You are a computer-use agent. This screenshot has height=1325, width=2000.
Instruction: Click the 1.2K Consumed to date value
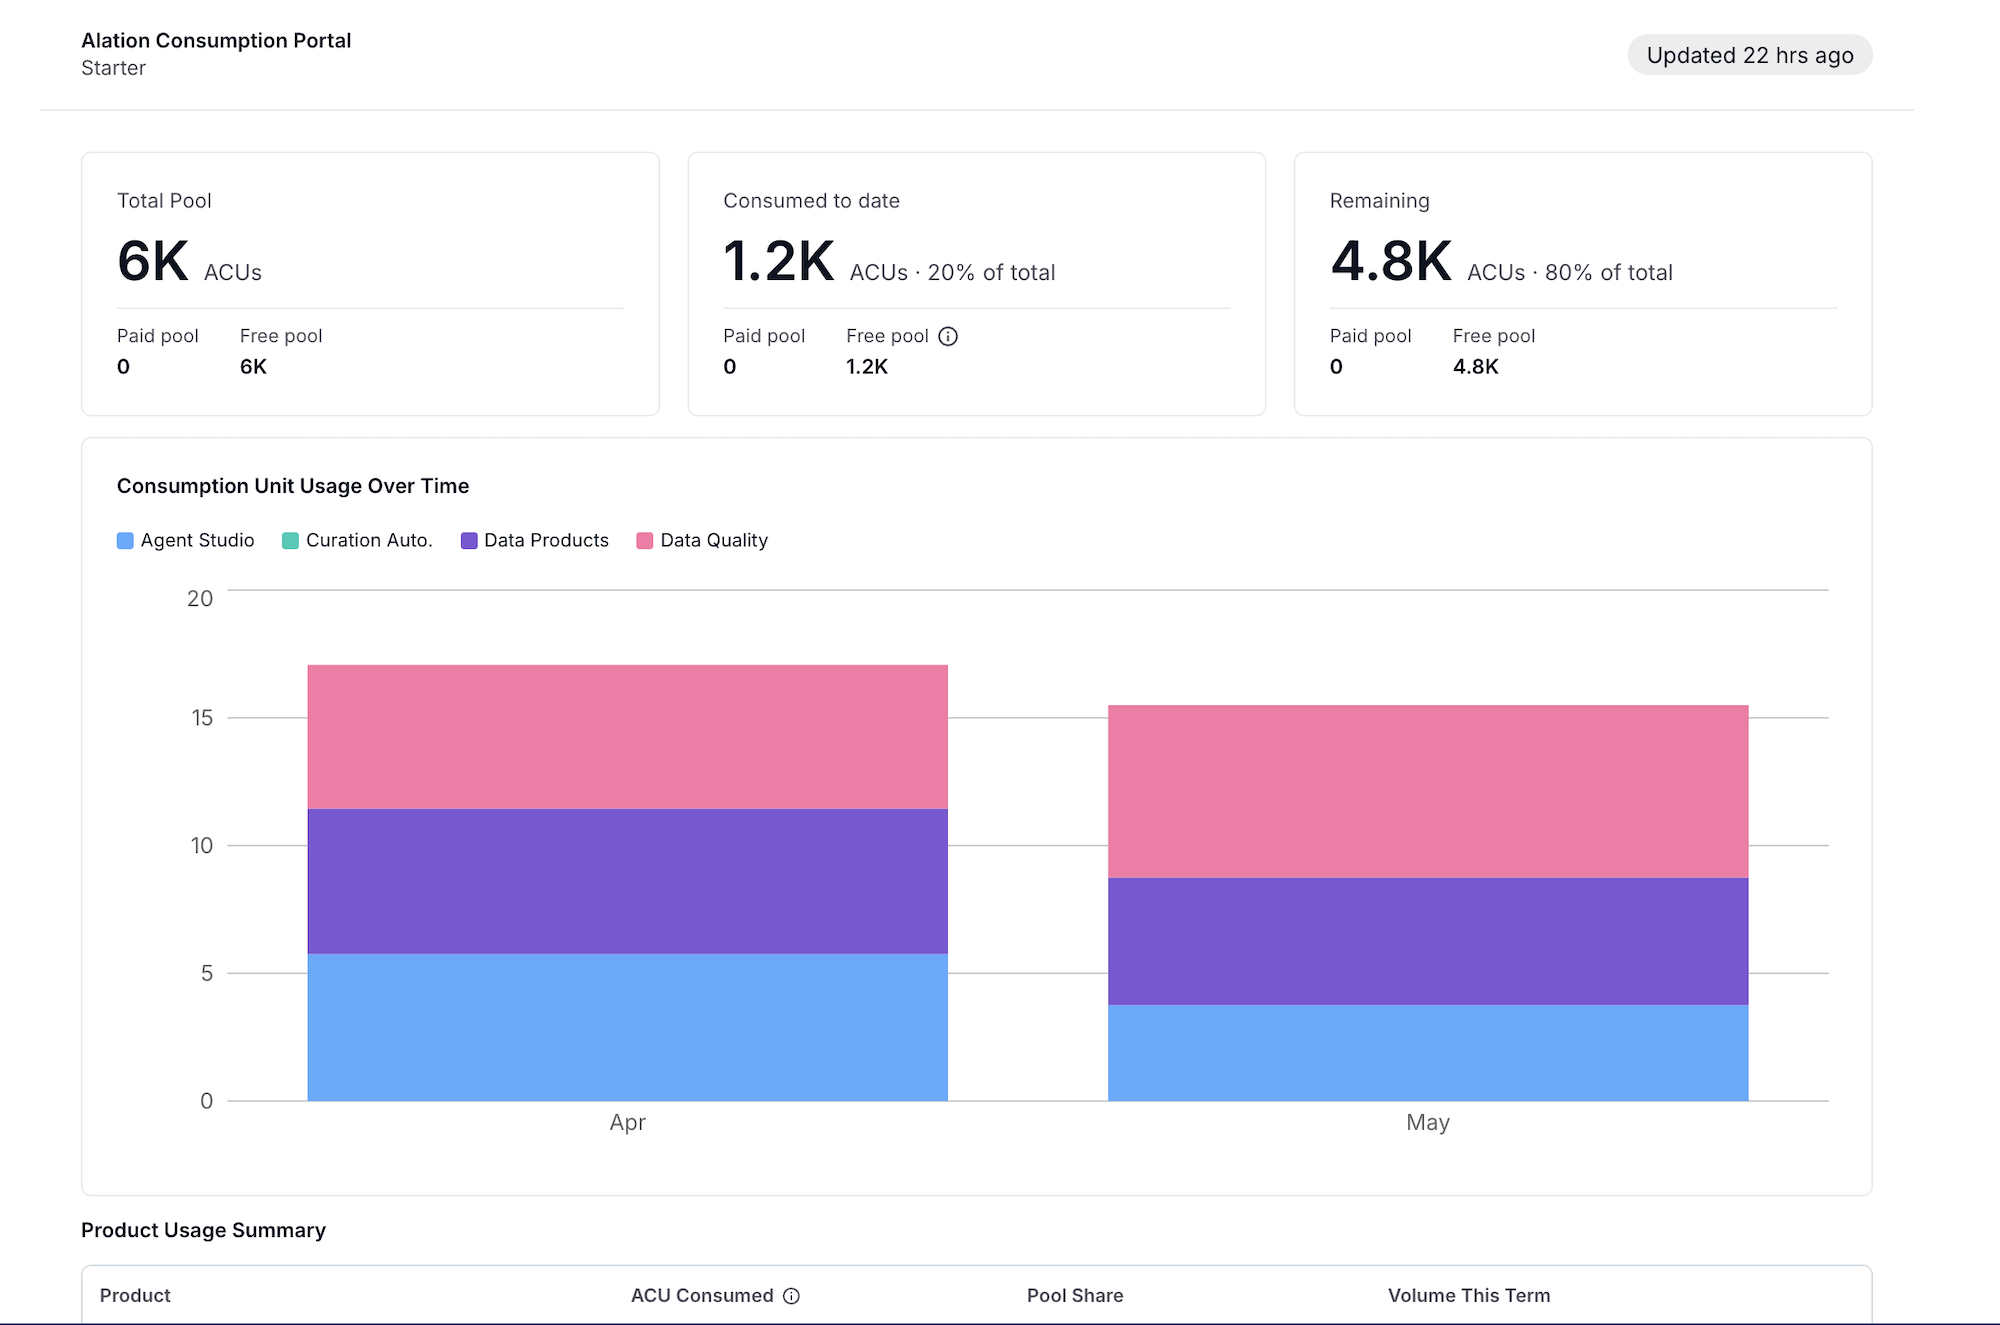779,261
